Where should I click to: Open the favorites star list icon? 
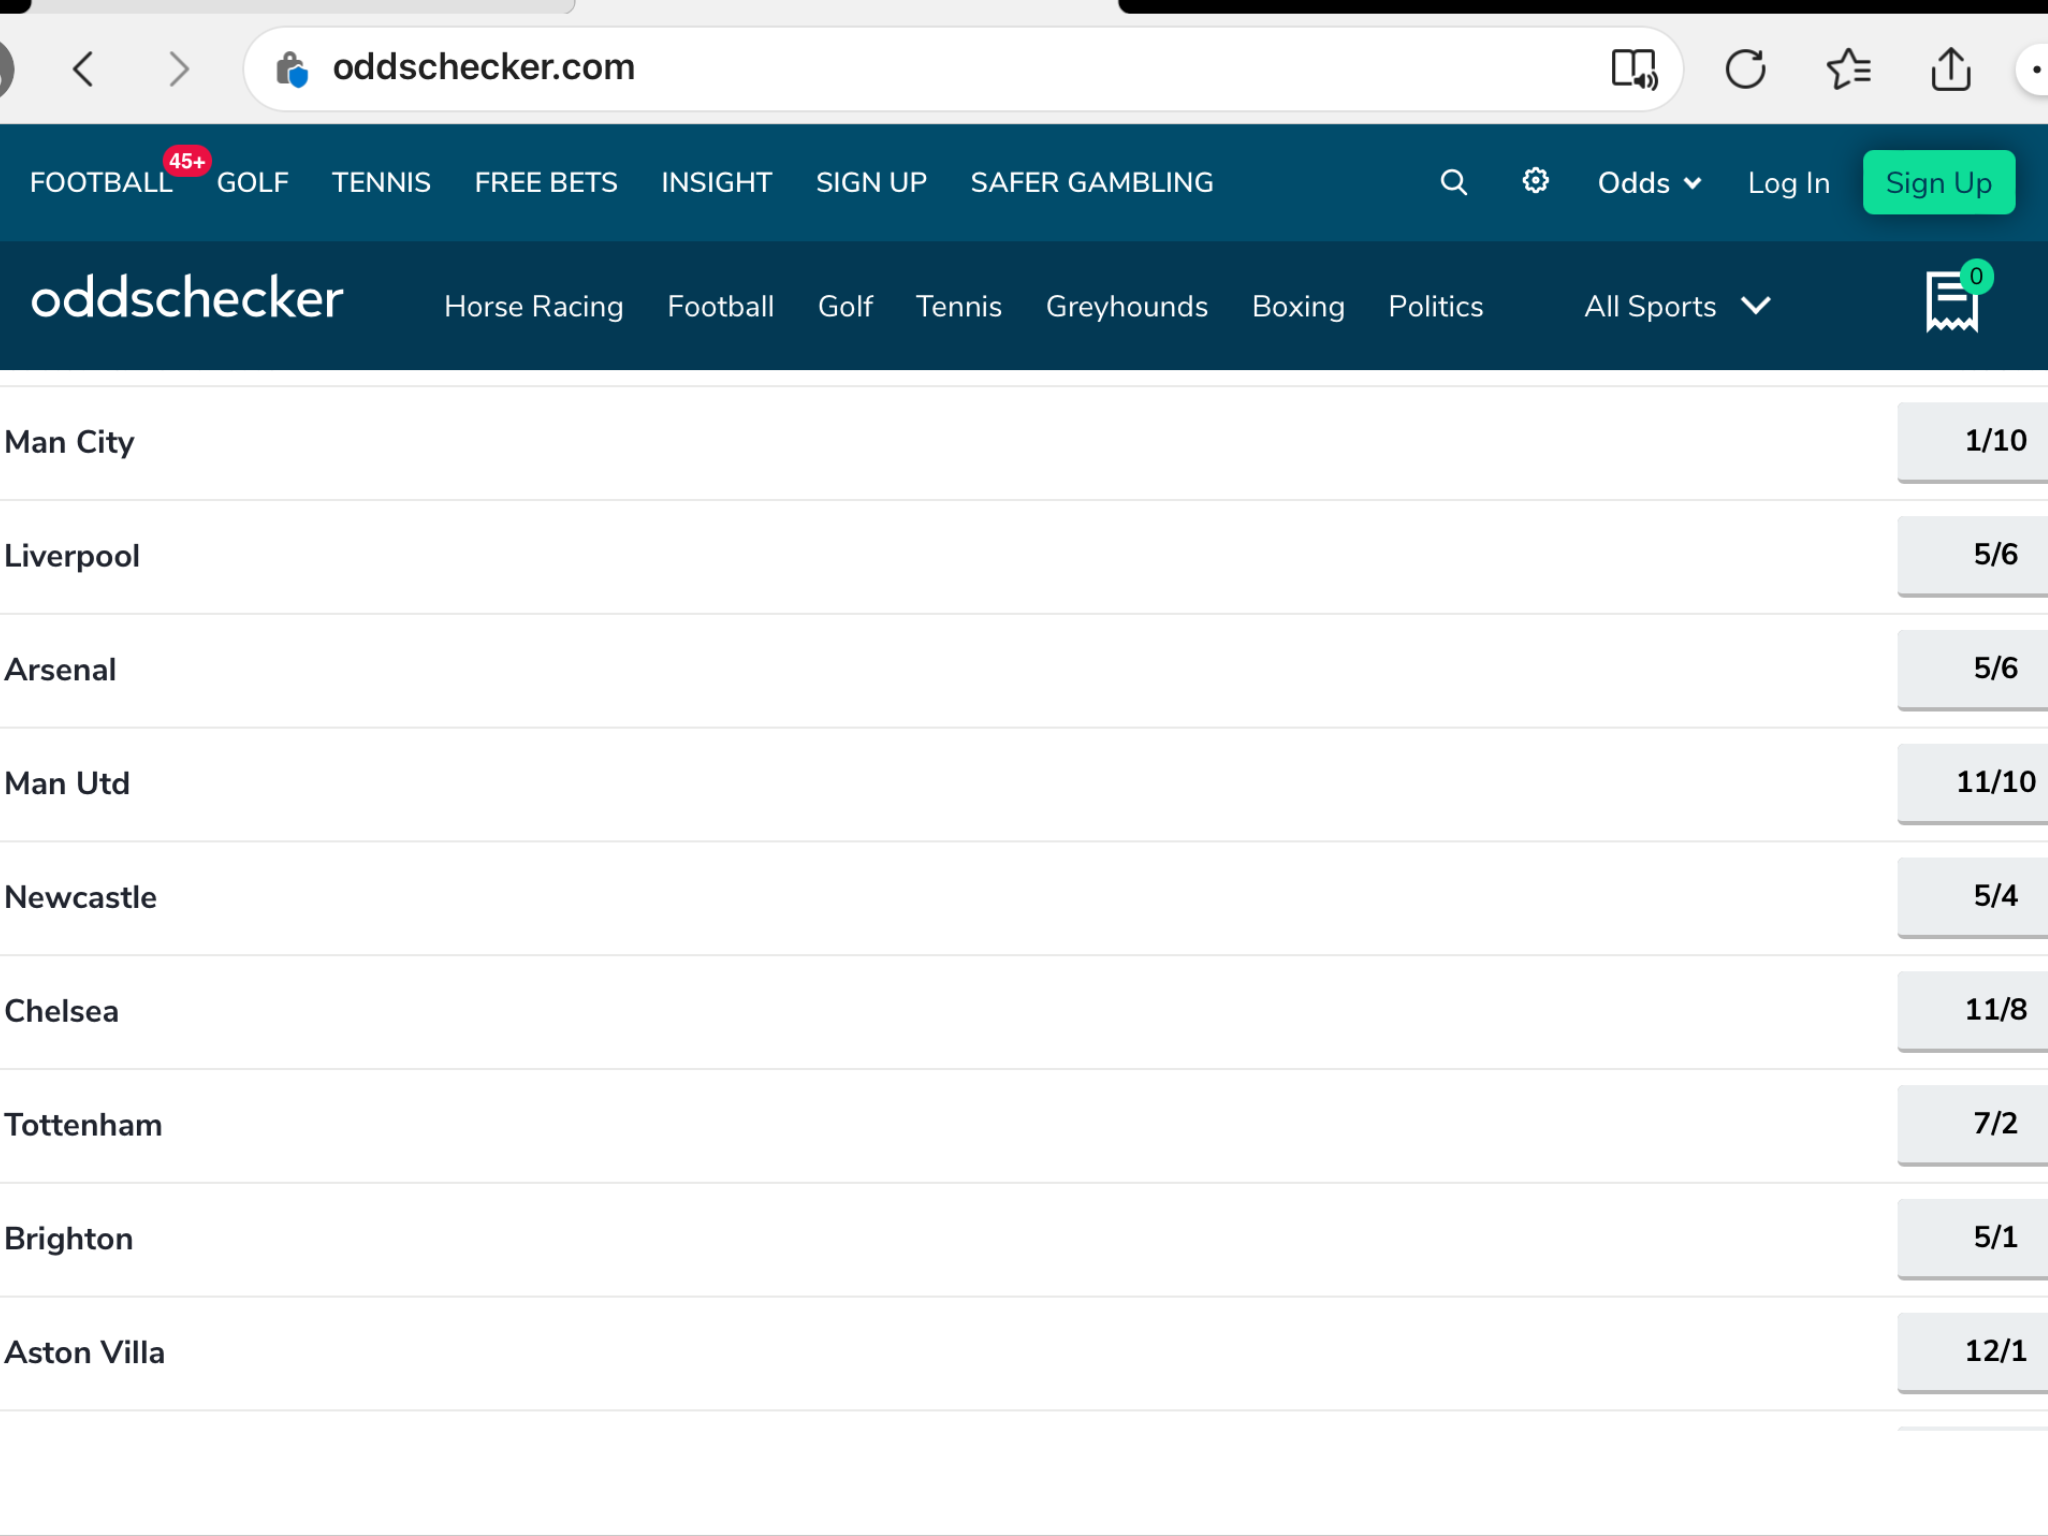tap(1848, 69)
